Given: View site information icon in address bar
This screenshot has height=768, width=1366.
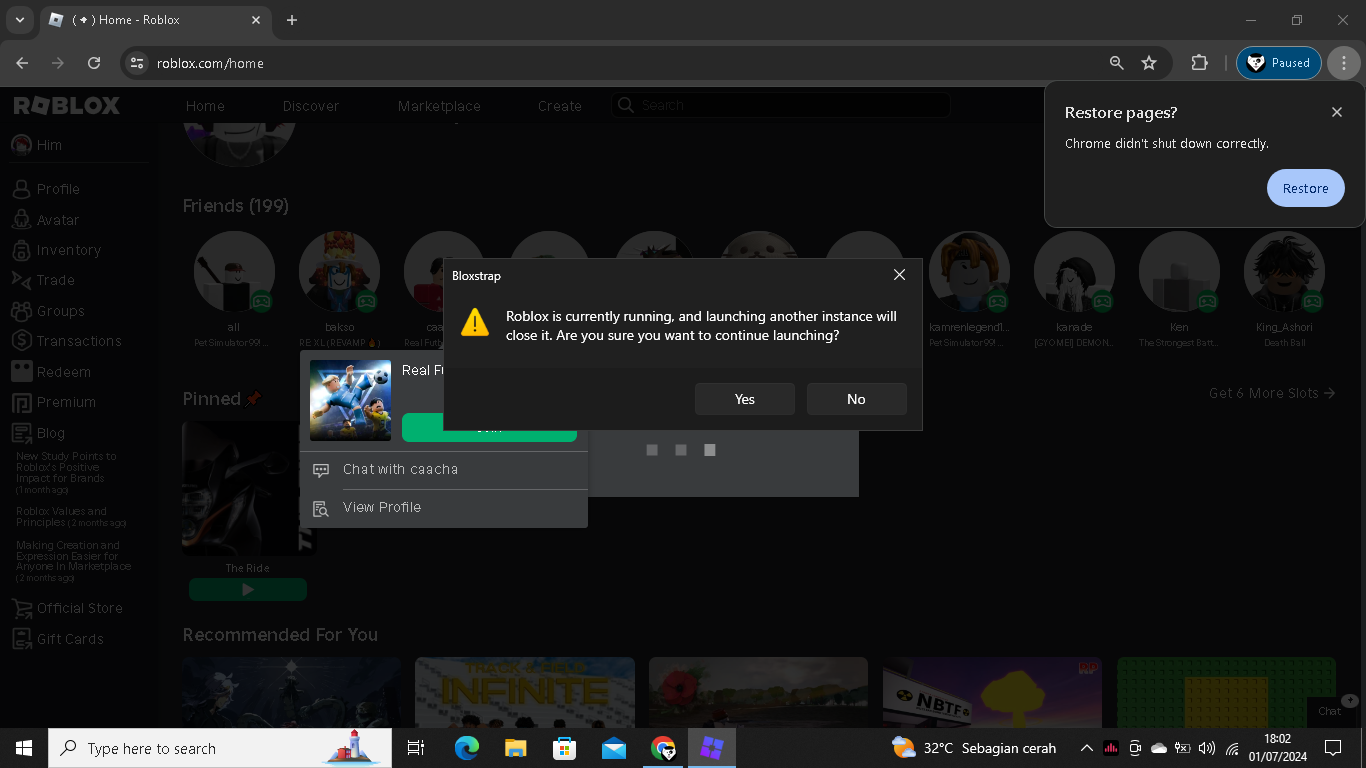Looking at the screenshot, I should pyautogui.click(x=138, y=63).
